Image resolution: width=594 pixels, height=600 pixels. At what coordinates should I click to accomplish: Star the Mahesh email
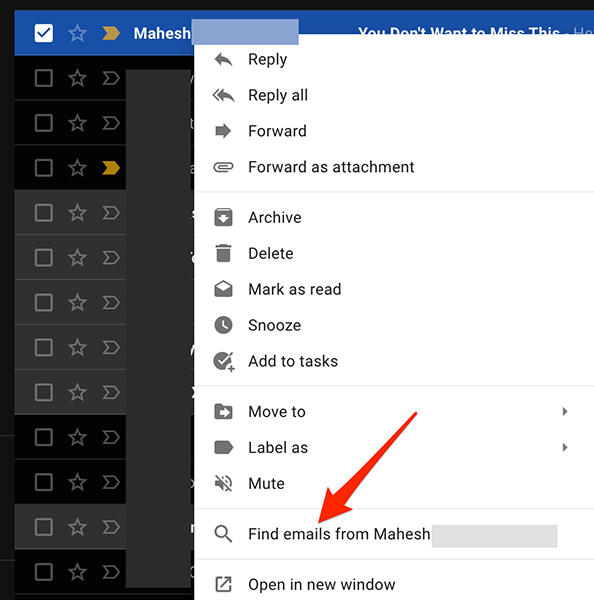point(77,33)
